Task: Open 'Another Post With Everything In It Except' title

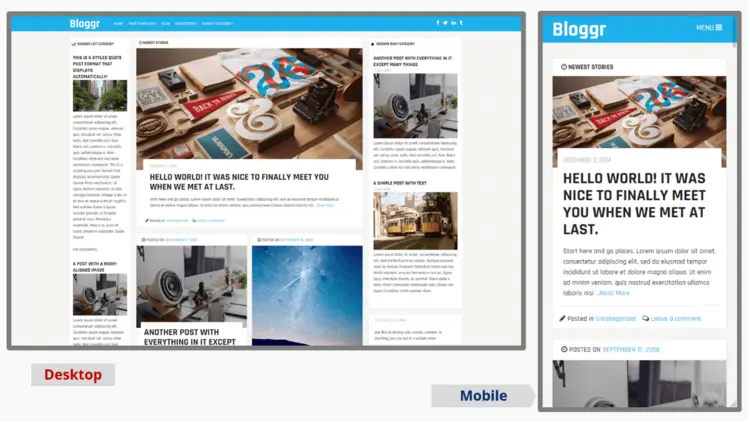Action: [190, 337]
